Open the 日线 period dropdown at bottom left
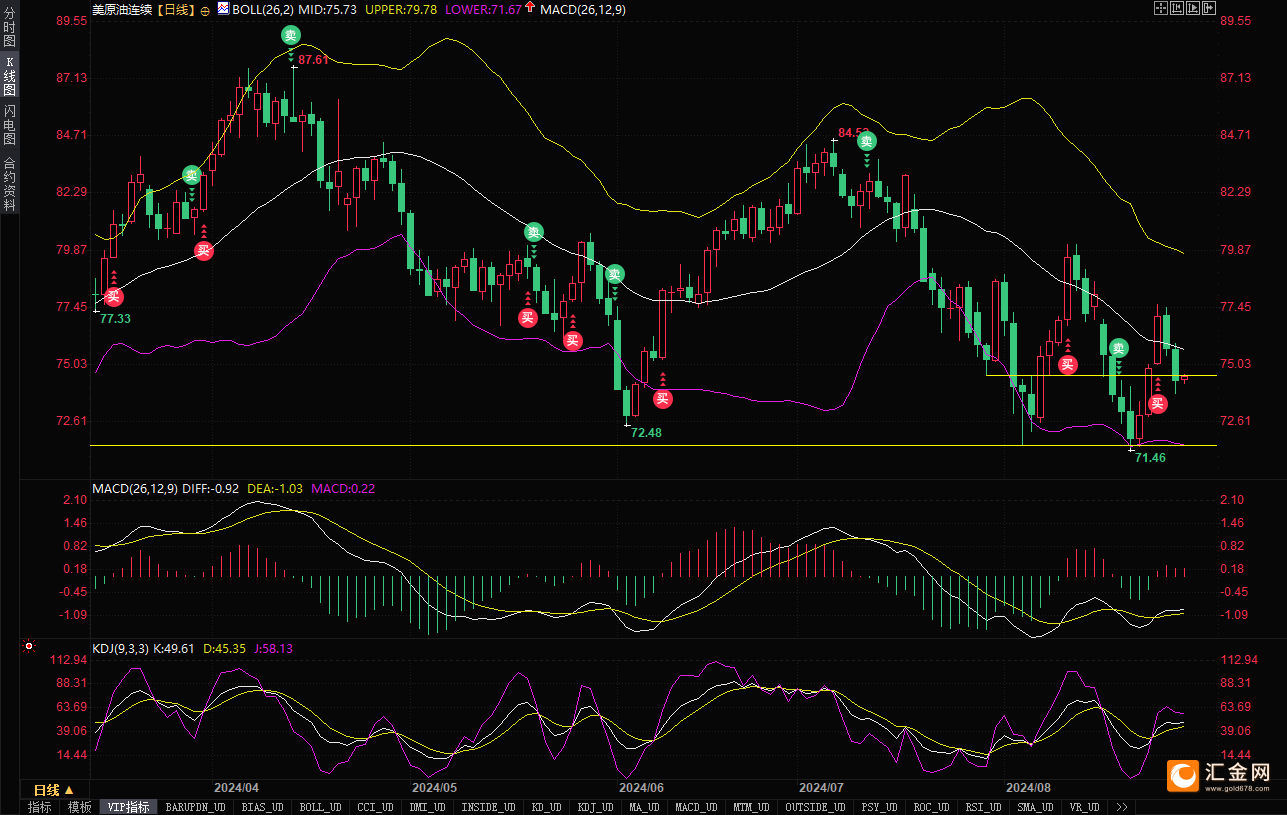Screen dimensions: 1287x815 [x=54, y=790]
